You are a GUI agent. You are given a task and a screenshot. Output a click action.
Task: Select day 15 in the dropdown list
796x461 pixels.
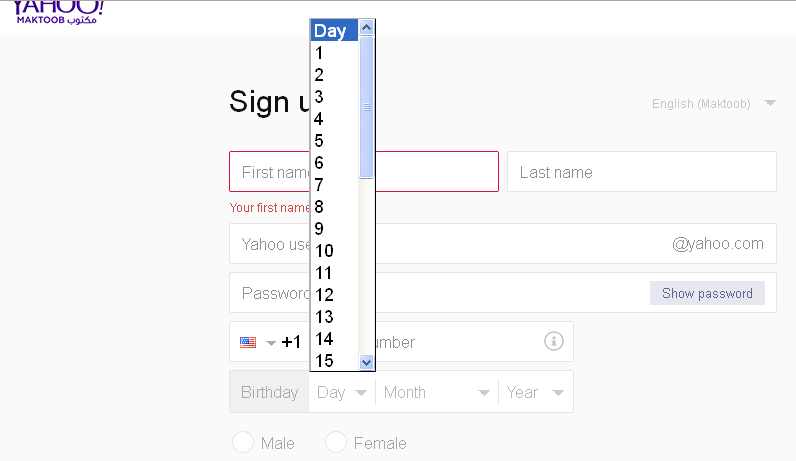(x=324, y=360)
